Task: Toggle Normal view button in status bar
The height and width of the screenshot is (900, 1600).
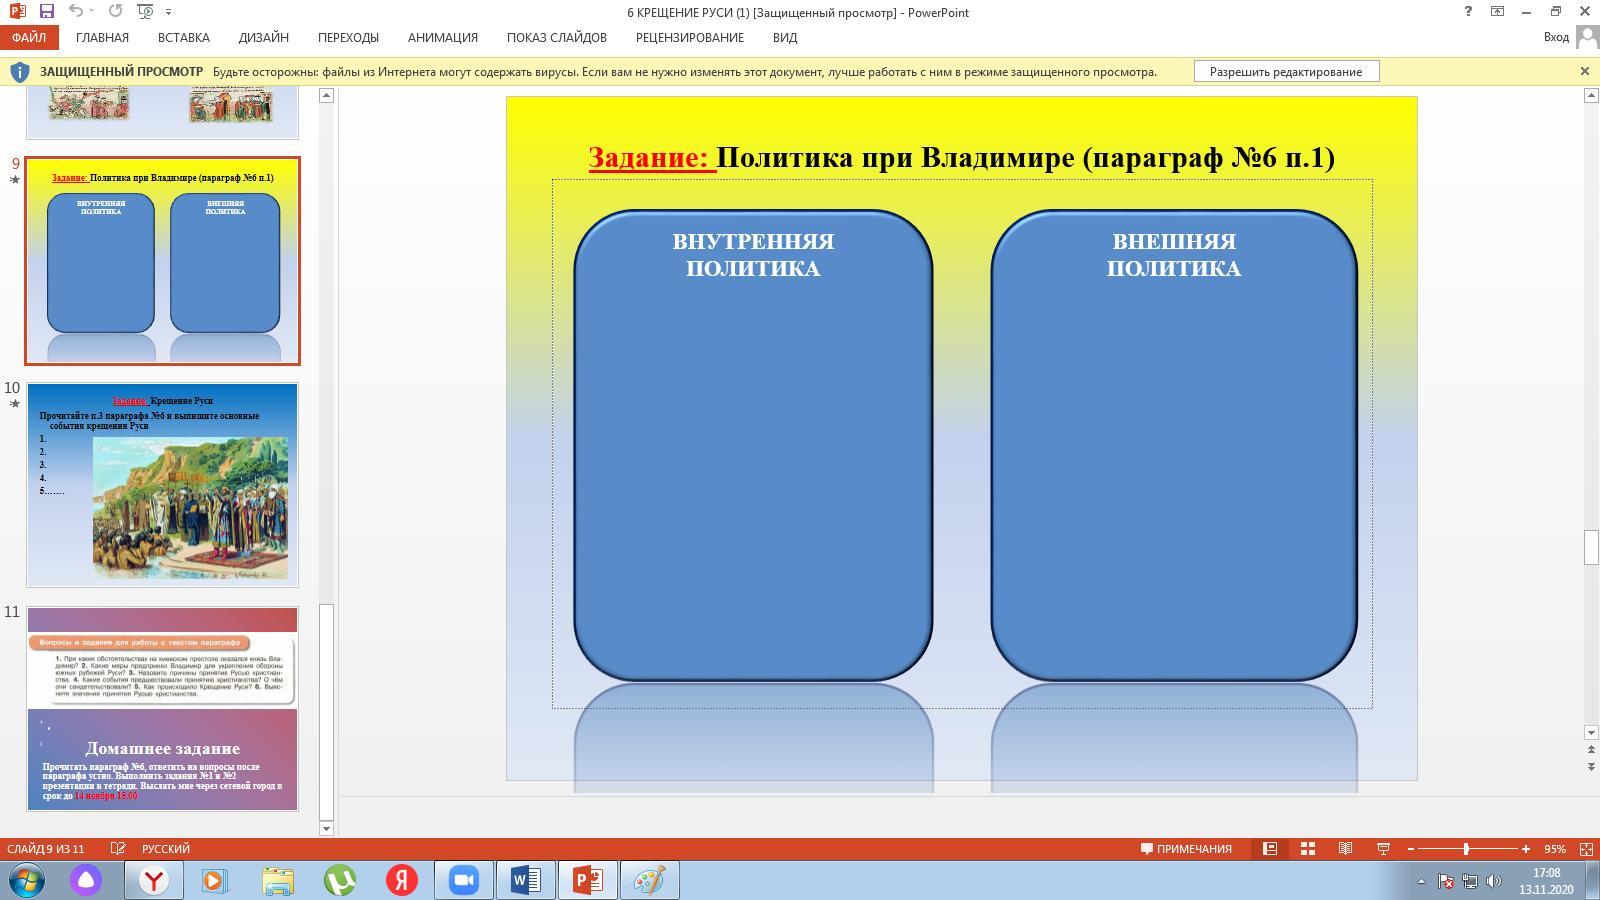Action: click(x=1269, y=848)
